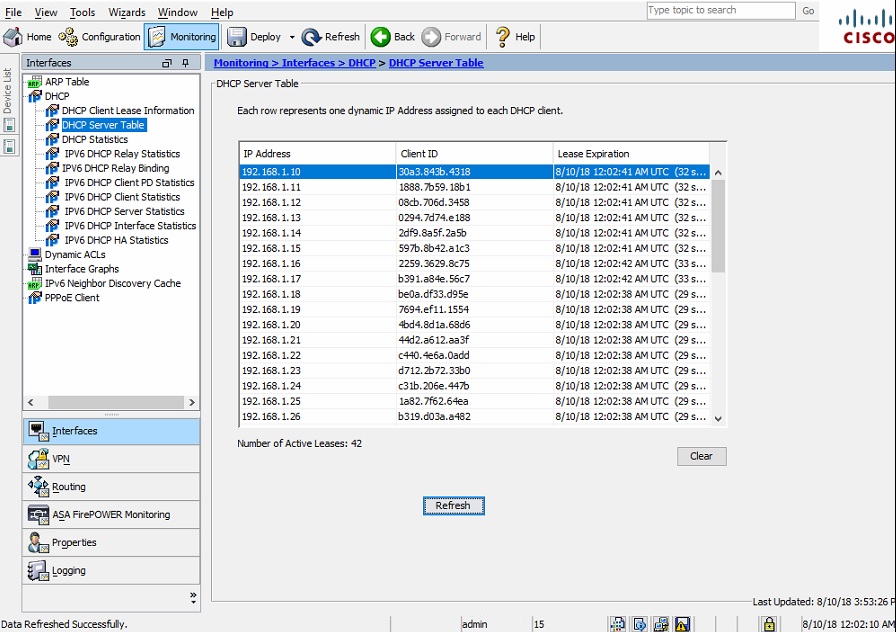Expand the sidebar chevron below Logging

195,594
